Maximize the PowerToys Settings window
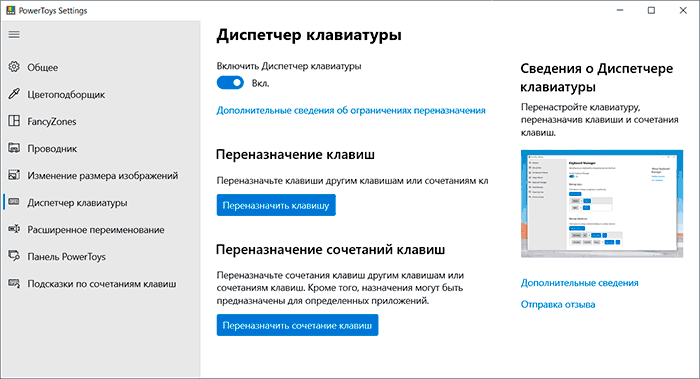Viewport: 700px width, 379px height. (x=651, y=10)
